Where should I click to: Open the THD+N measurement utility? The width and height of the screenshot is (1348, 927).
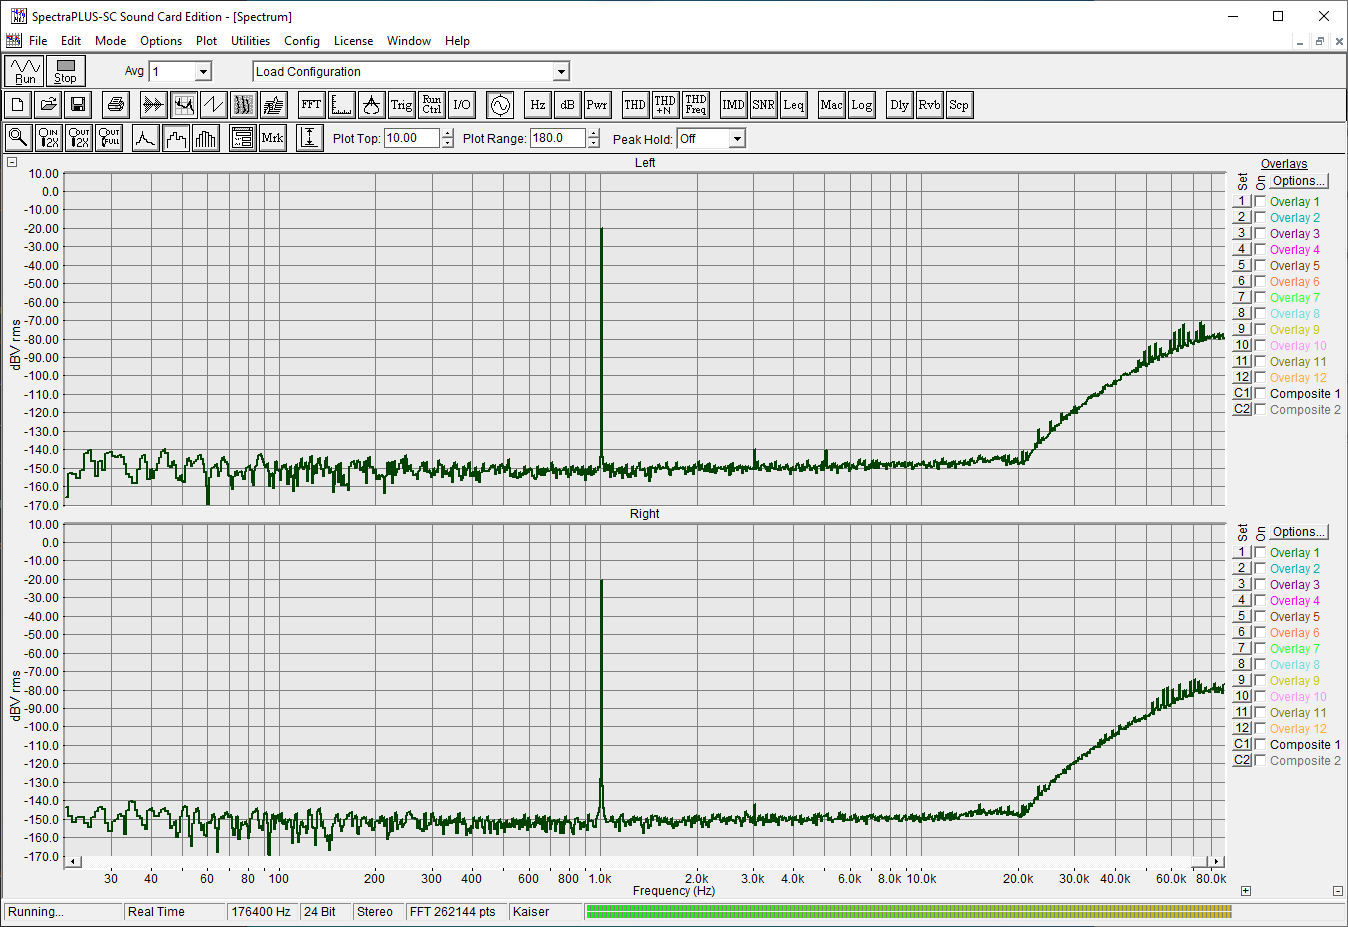[665, 105]
